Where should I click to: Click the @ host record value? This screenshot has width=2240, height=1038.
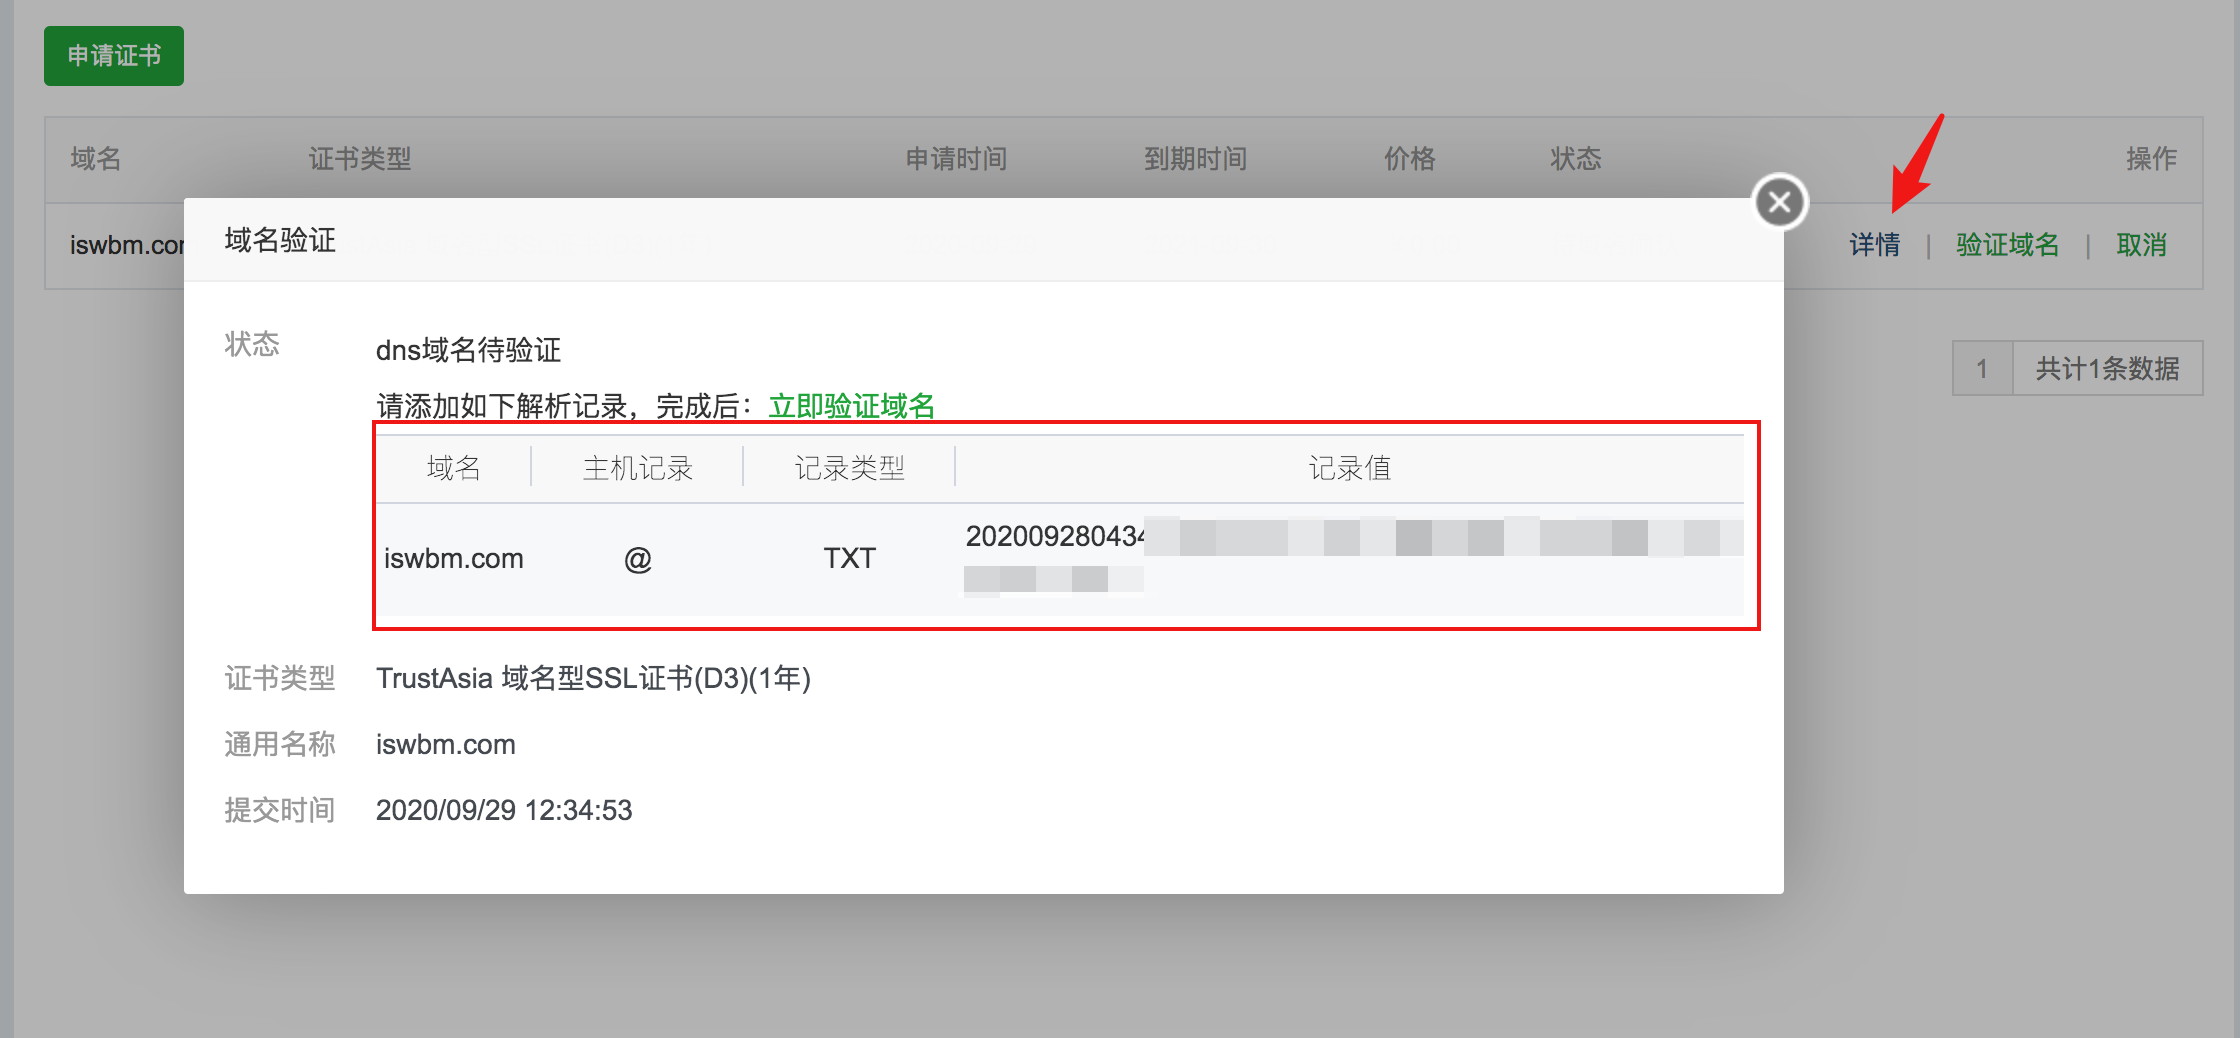pos(637,560)
